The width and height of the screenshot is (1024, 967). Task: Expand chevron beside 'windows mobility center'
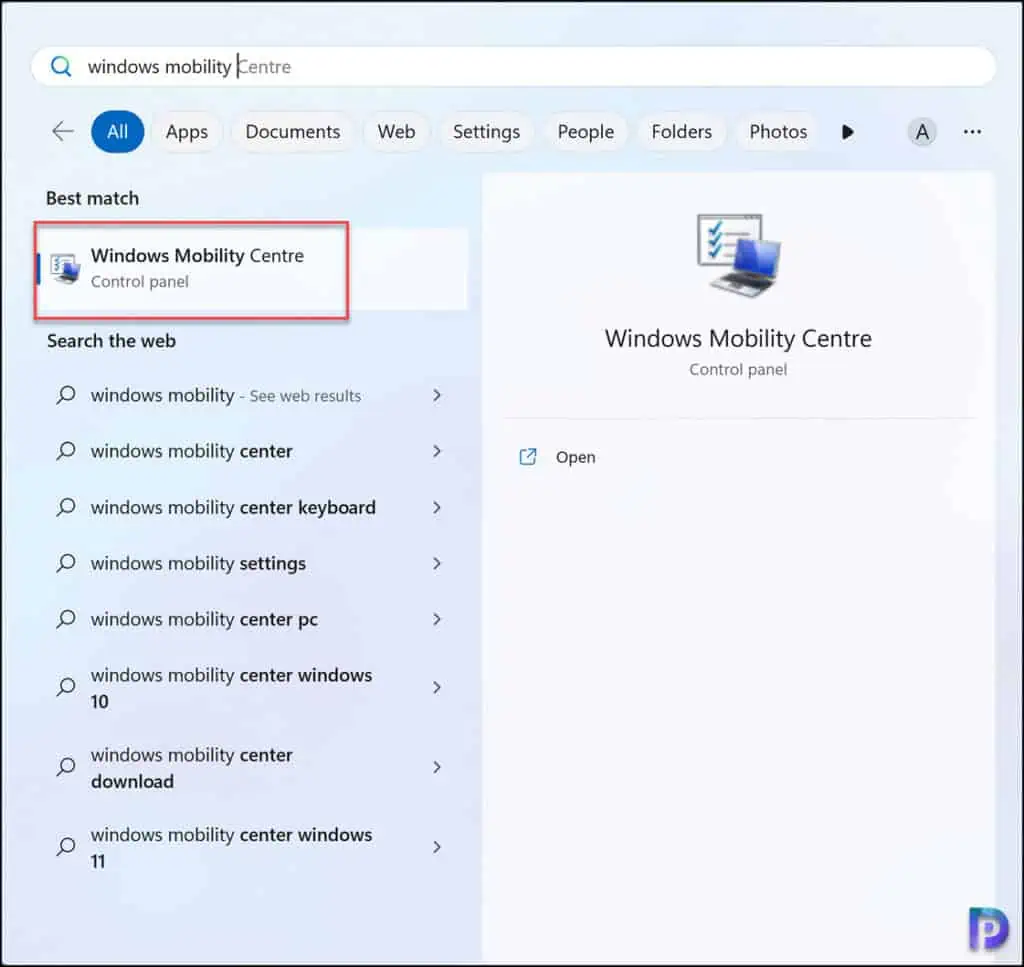point(437,451)
